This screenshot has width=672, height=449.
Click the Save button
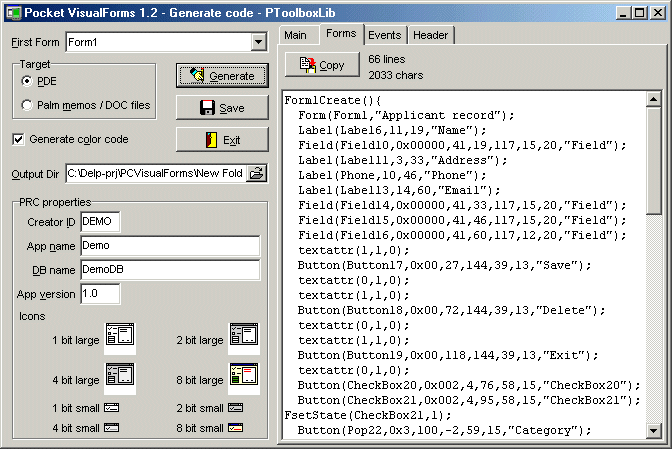(x=221, y=107)
